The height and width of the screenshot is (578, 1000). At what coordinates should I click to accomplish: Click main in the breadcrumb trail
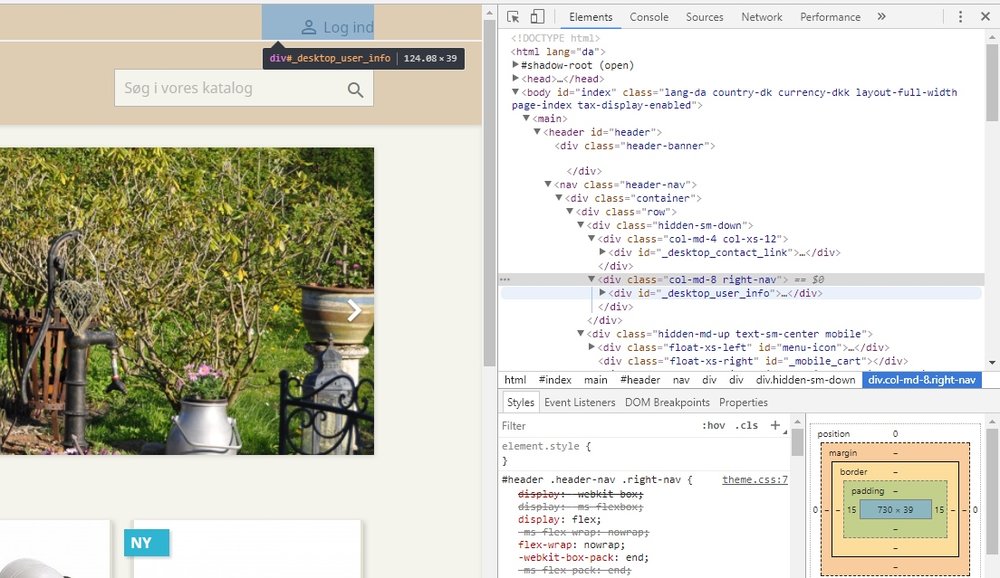pos(596,380)
